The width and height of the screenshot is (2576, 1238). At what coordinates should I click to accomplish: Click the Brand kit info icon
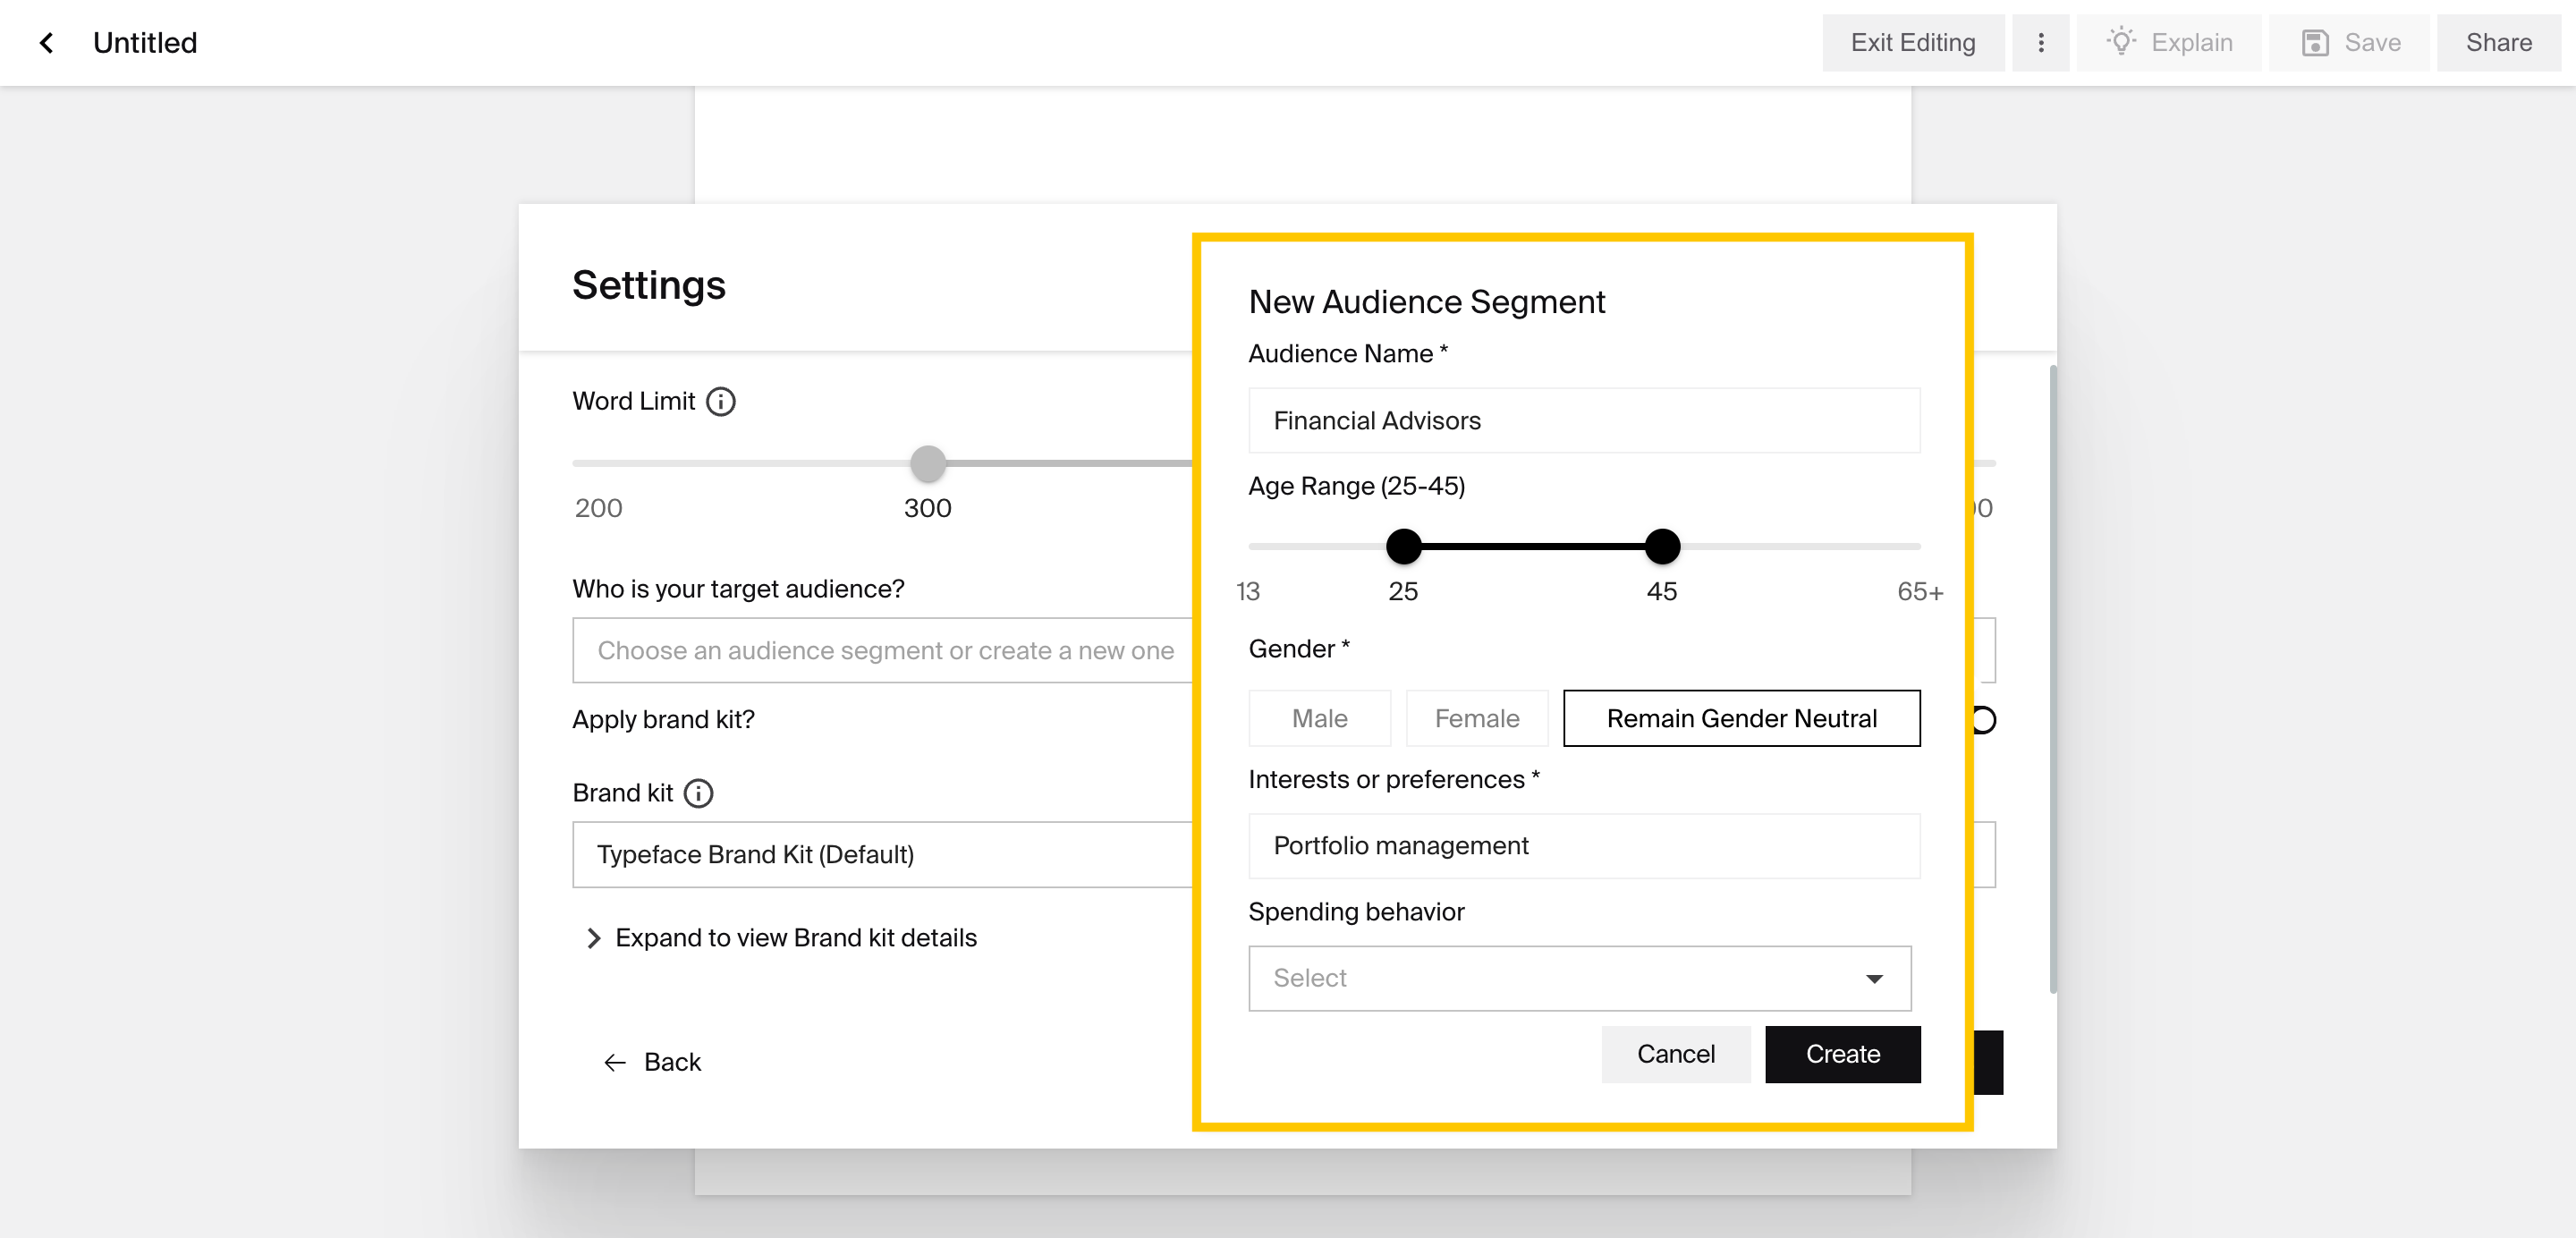(698, 793)
